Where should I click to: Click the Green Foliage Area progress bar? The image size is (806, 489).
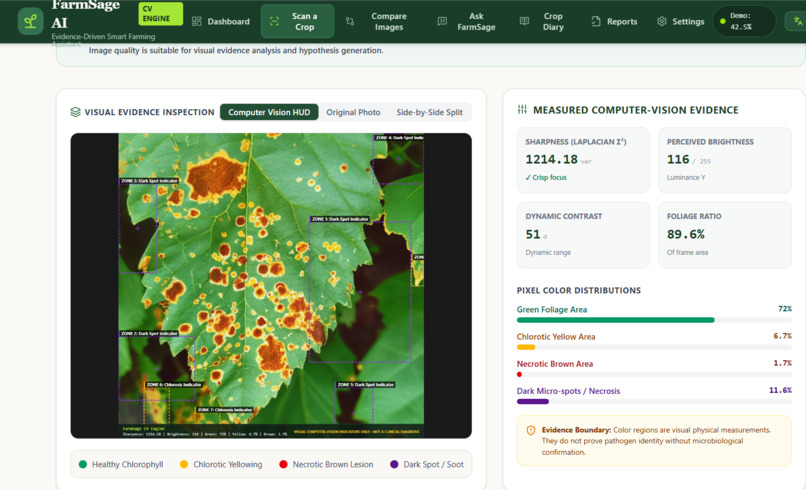[654, 320]
